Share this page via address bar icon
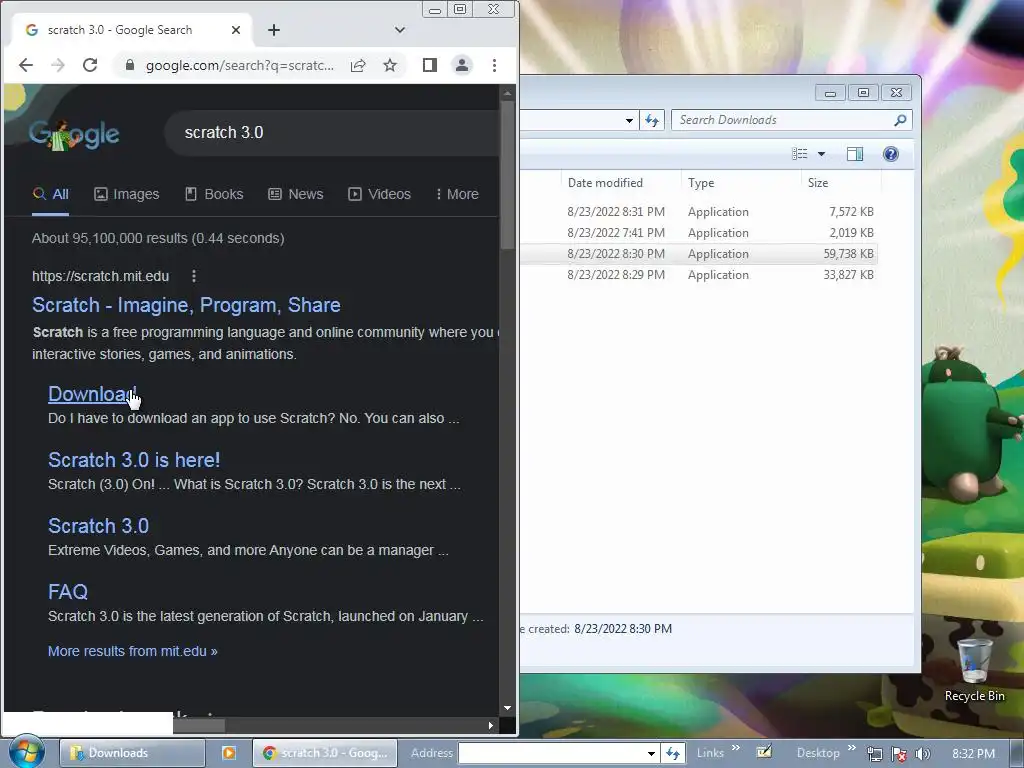The width and height of the screenshot is (1024, 768). tap(358, 65)
